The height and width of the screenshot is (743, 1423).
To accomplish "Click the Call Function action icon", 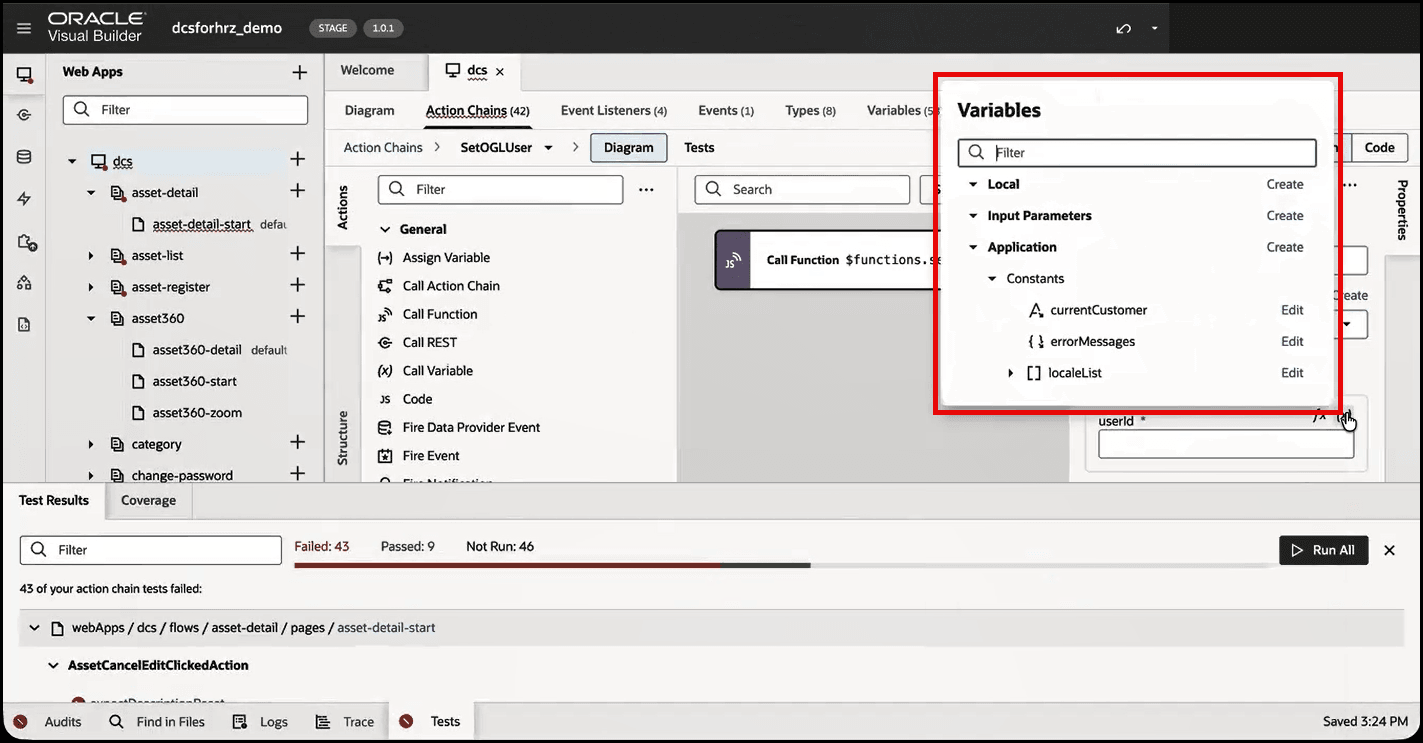I will click(x=384, y=314).
